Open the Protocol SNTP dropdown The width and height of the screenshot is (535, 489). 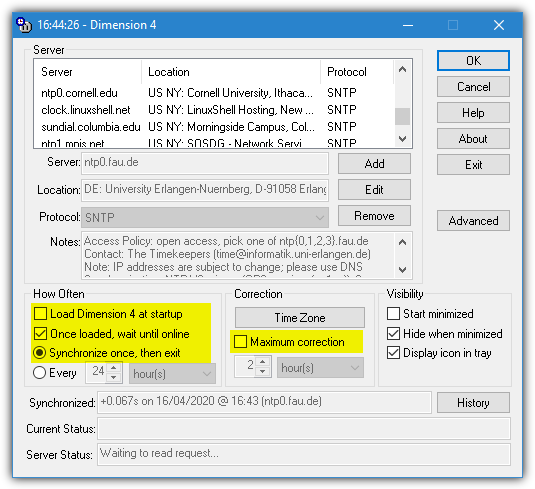click(x=205, y=217)
